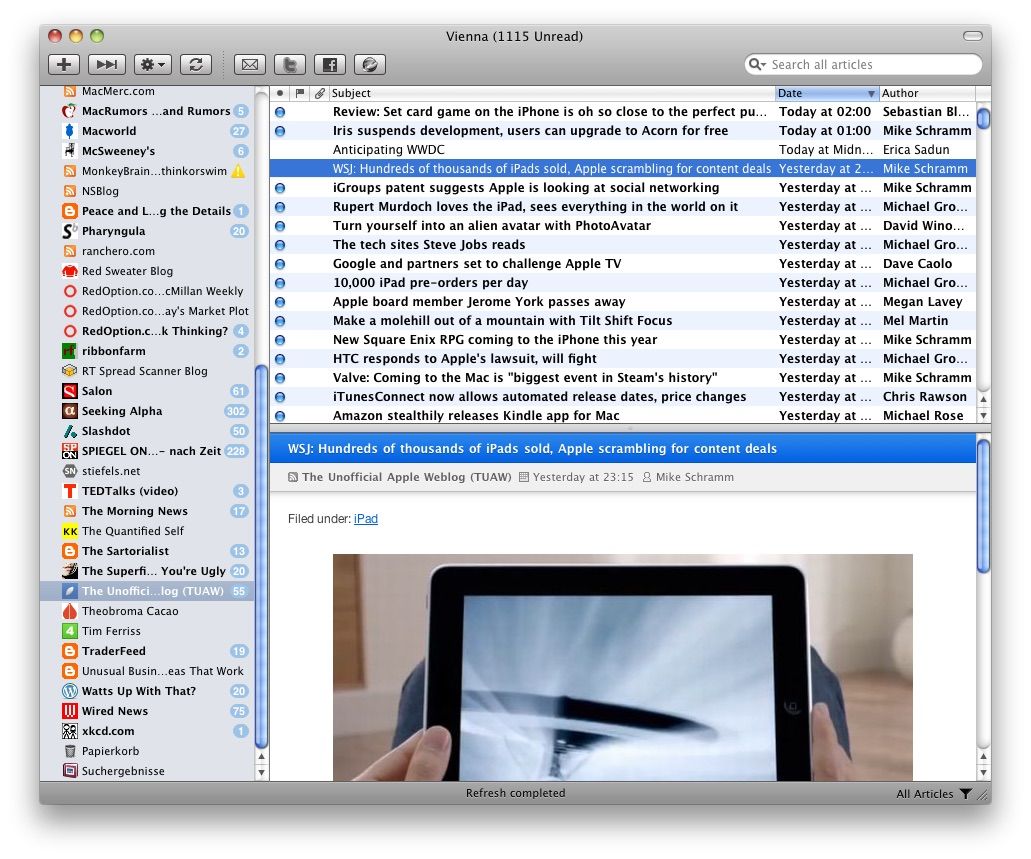Skip to next unread article button
The height and width of the screenshot is (859, 1031).
coord(107,64)
